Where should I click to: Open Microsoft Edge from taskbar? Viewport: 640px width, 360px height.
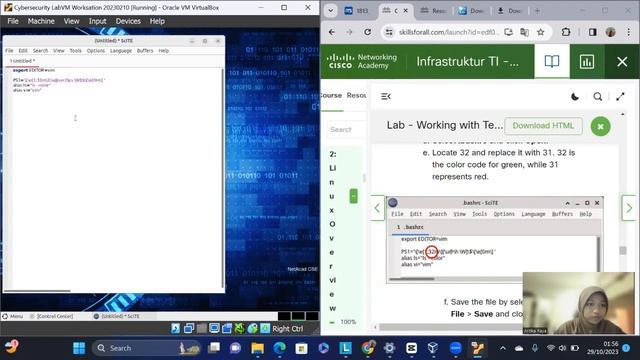pos(280,348)
